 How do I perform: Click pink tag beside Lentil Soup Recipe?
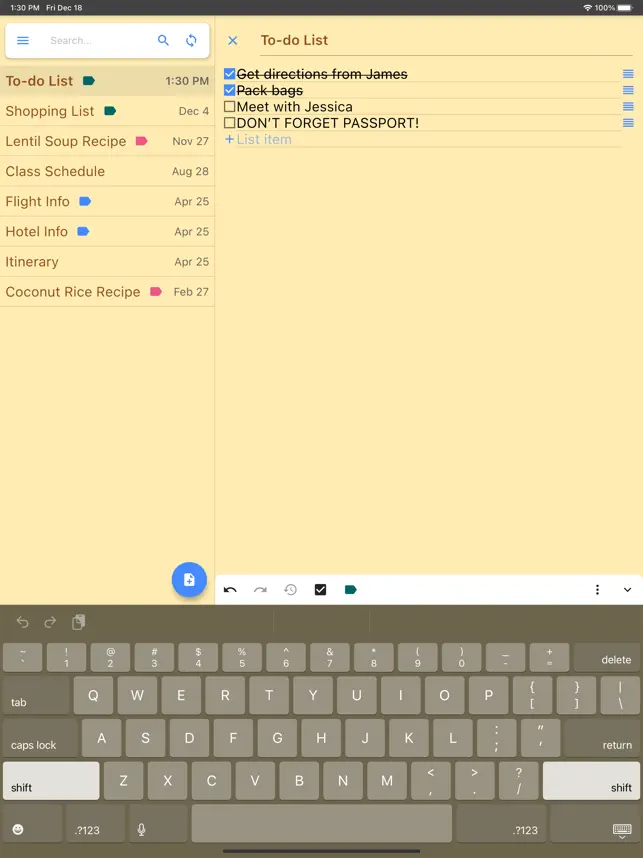[x=142, y=141]
